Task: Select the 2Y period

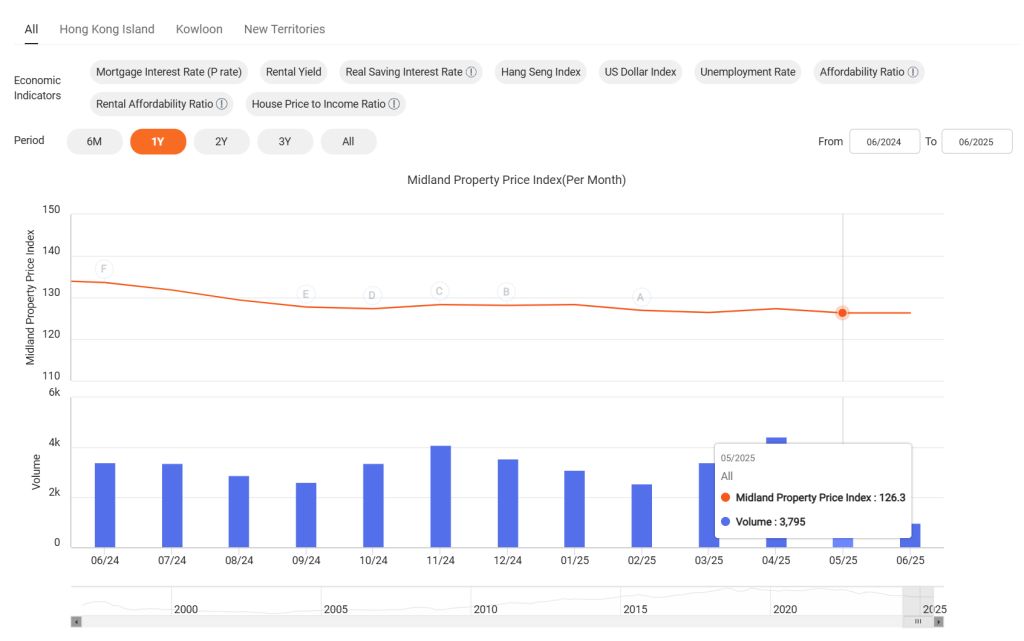Action: (221, 142)
